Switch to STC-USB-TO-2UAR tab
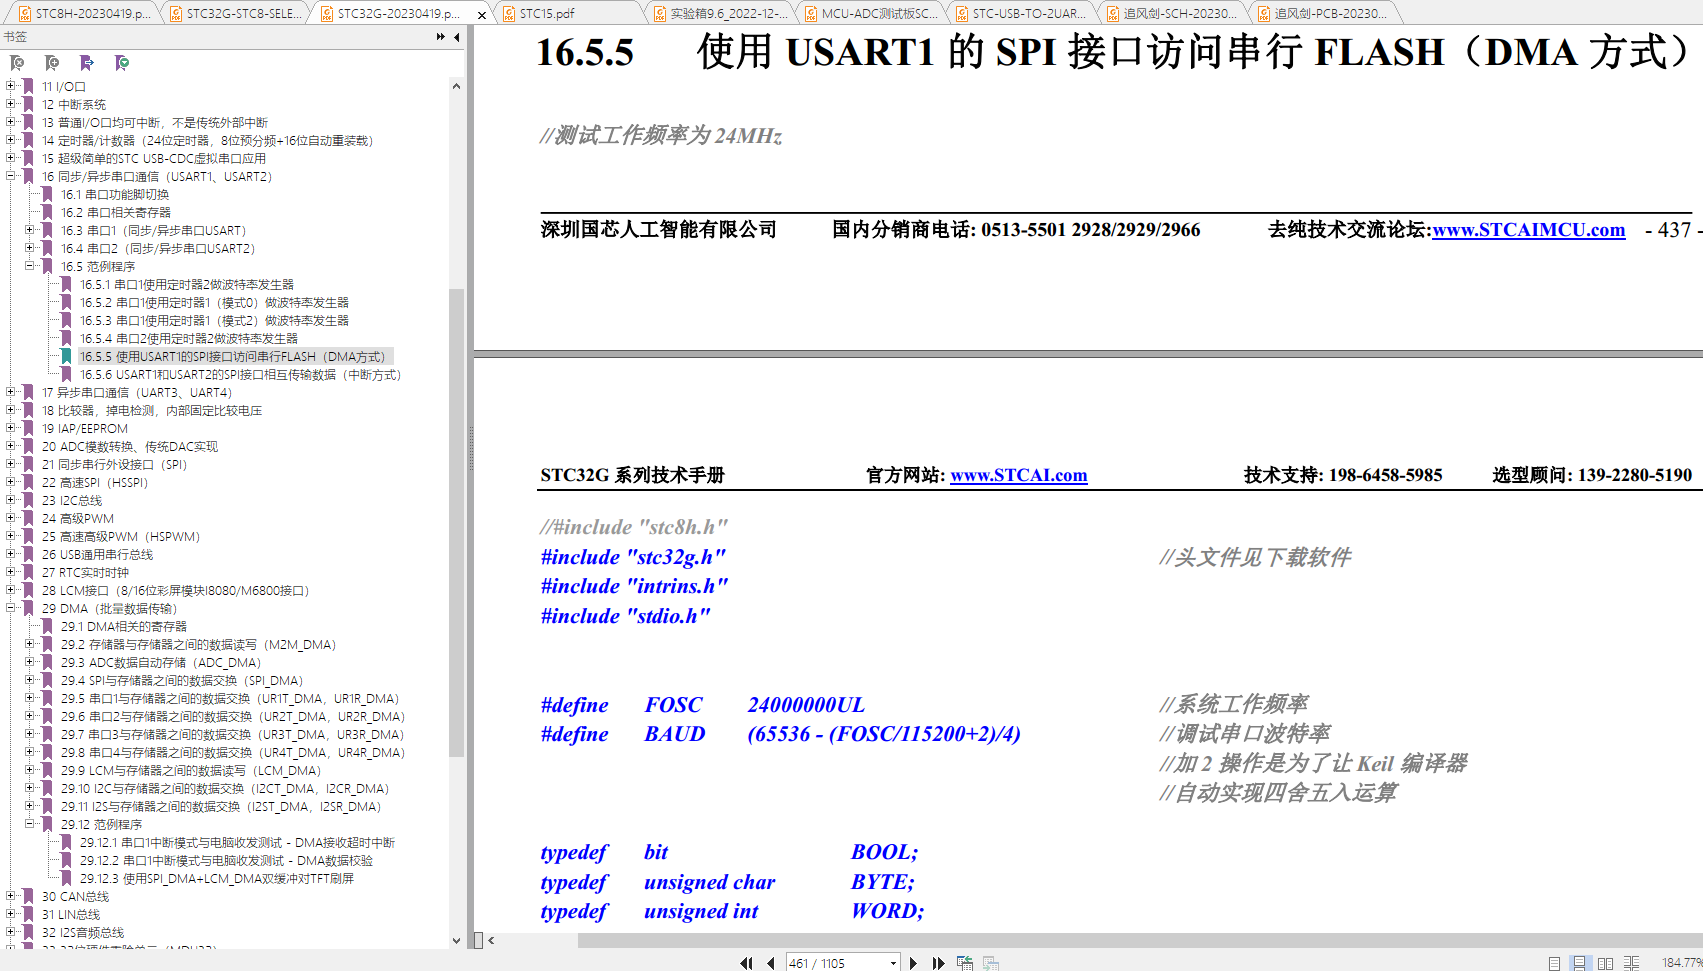 tap(1021, 13)
